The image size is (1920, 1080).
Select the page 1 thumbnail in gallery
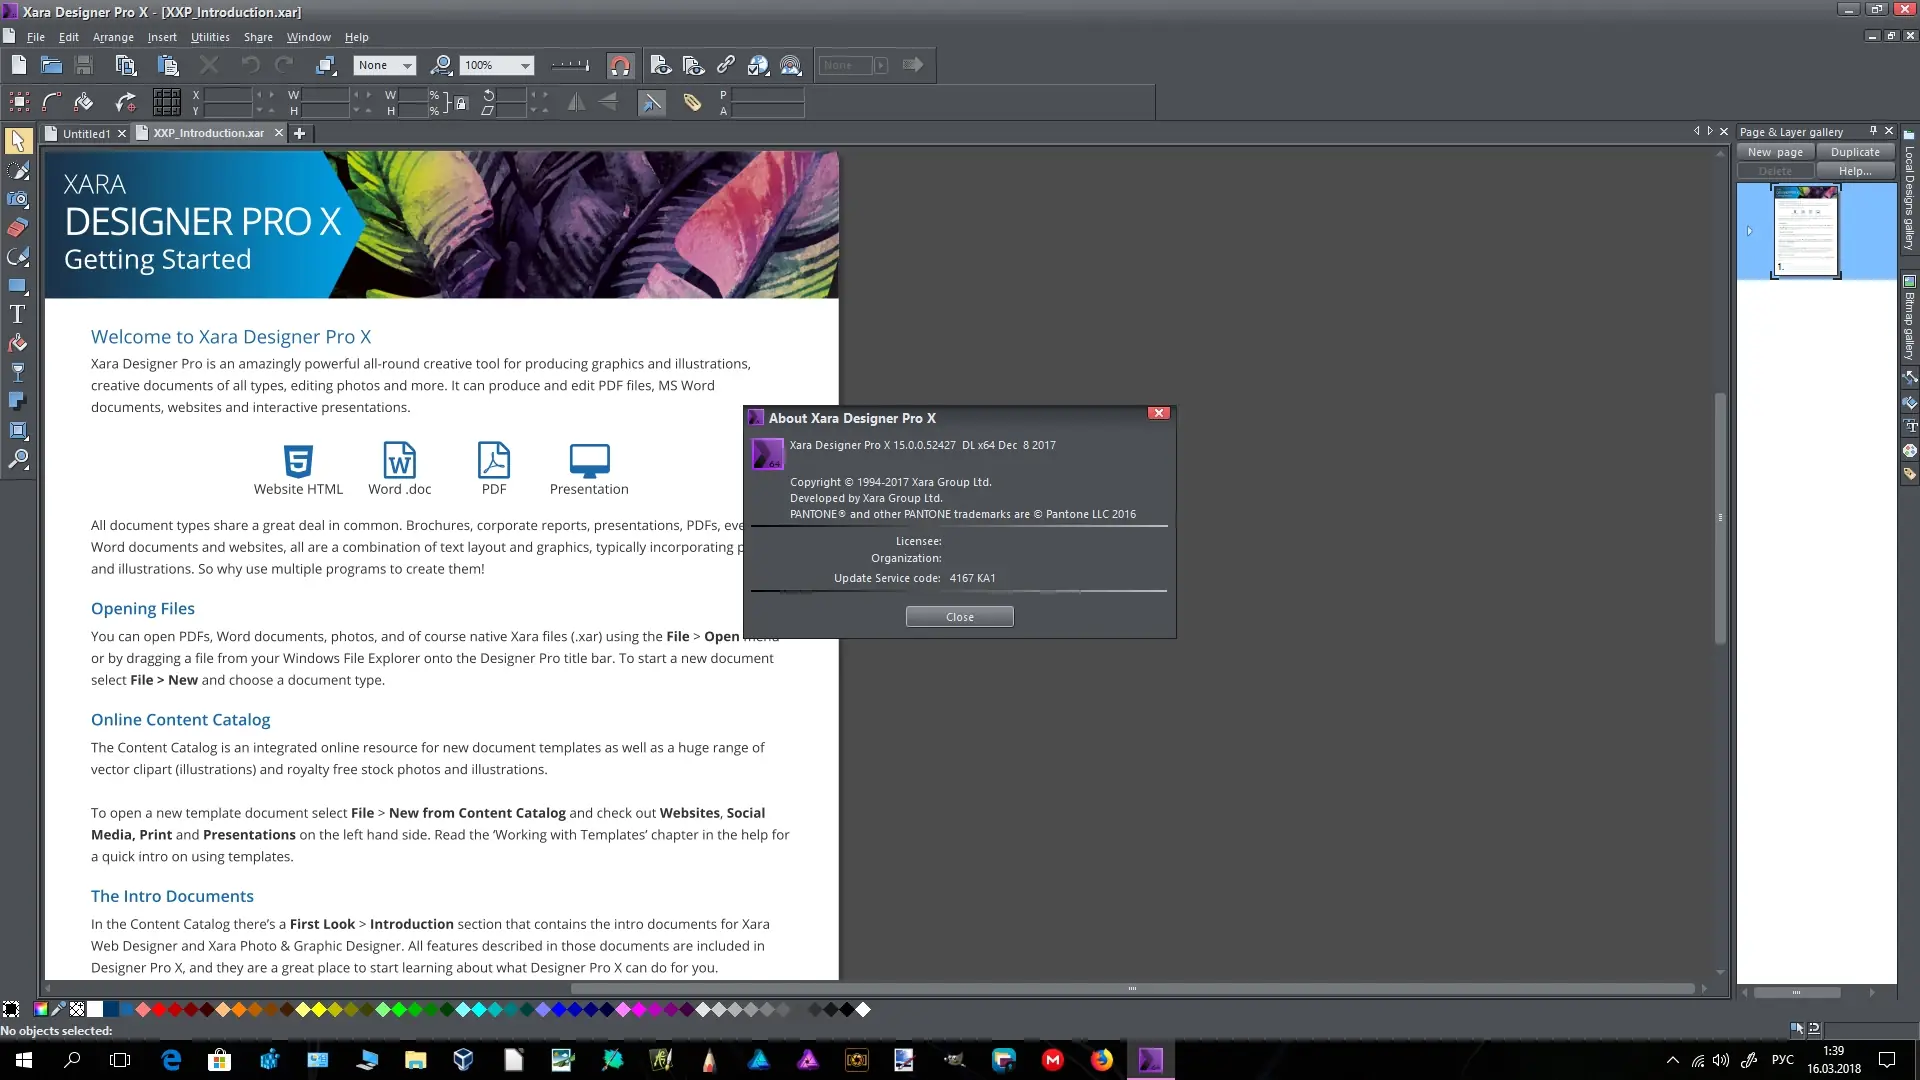(1805, 231)
